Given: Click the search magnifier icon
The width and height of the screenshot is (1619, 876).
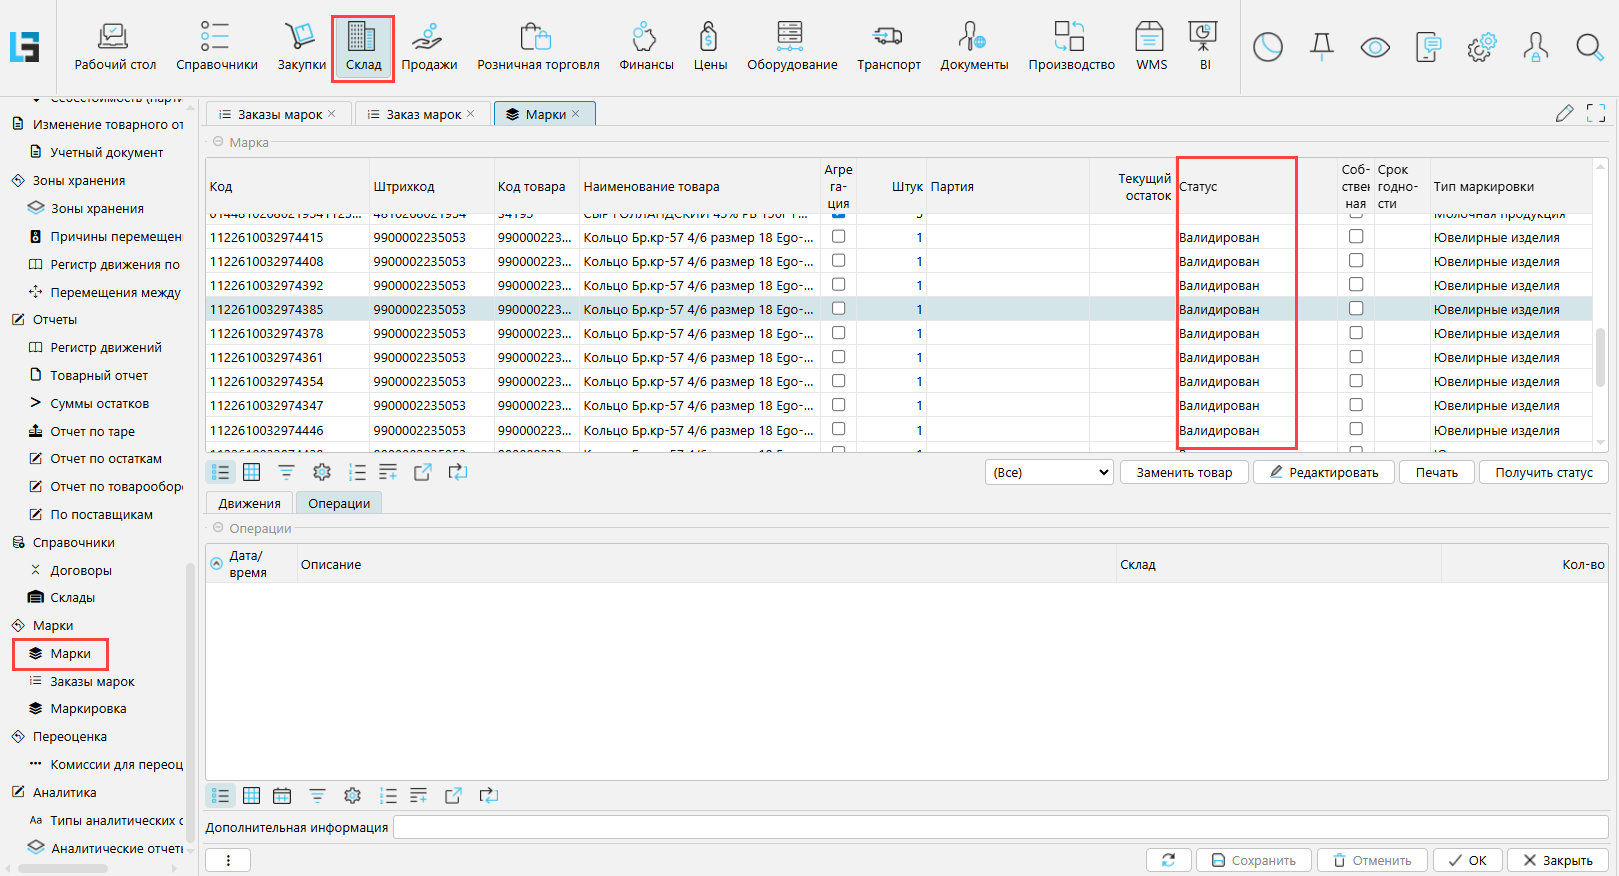Looking at the screenshot, I should pyautogui.click(x=1589, y=47).
